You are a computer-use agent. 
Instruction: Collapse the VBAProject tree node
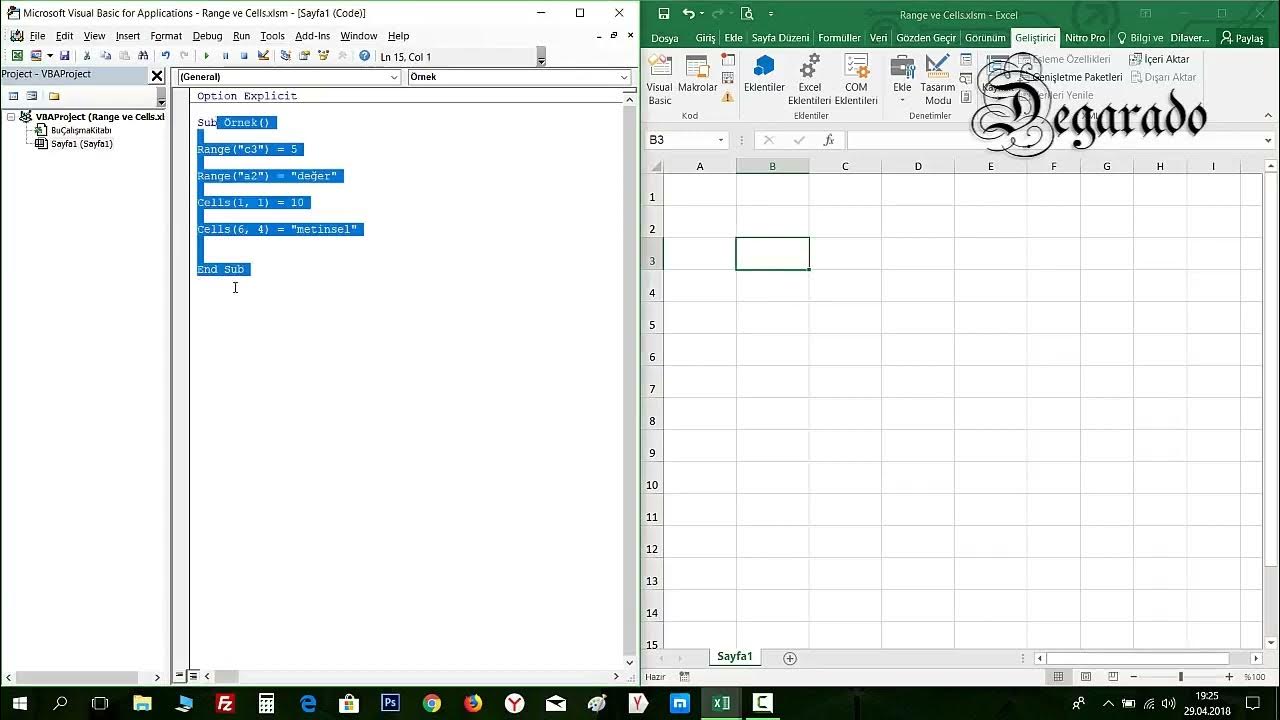[x=11, y=117]
